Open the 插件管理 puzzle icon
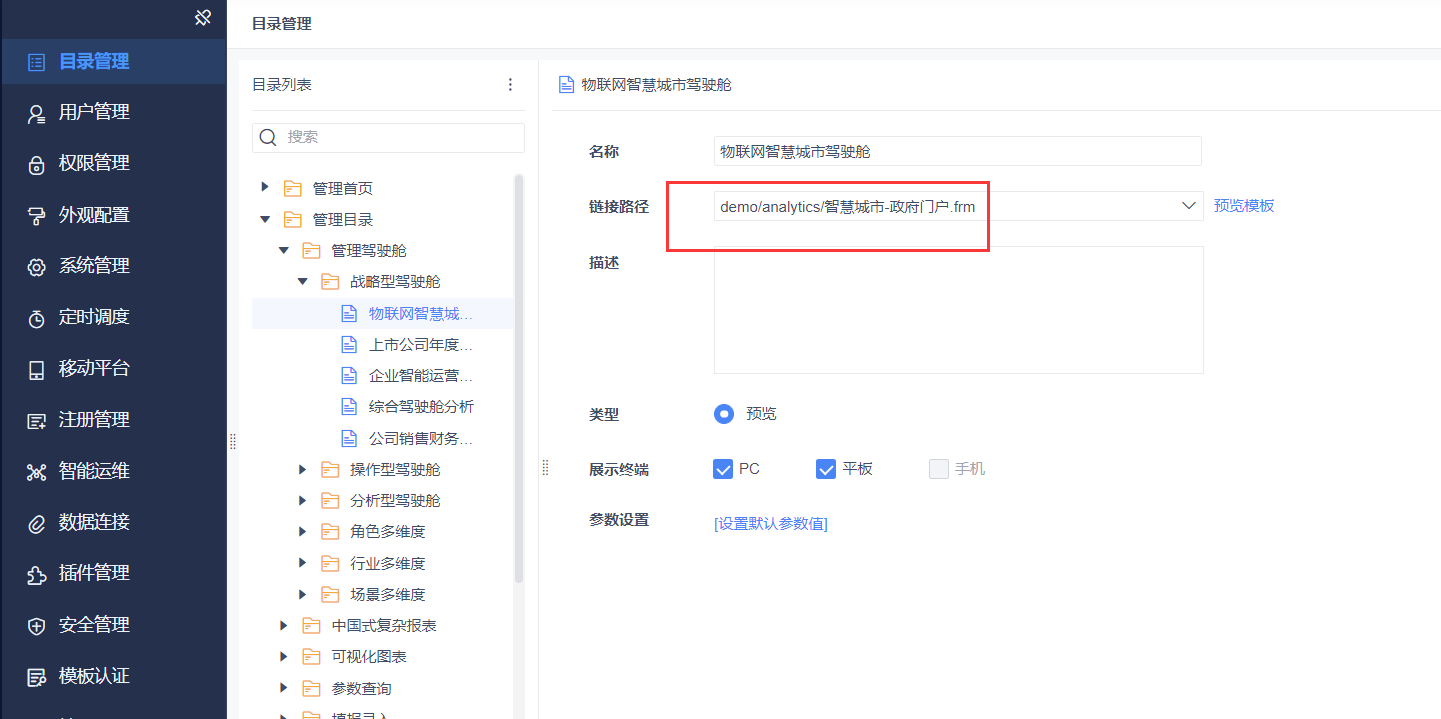 (x=37, y=574)
